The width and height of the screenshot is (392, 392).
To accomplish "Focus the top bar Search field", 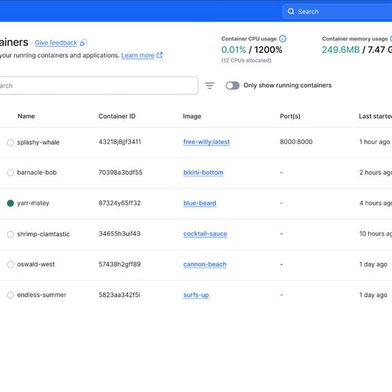I will [x=337, y=11].
